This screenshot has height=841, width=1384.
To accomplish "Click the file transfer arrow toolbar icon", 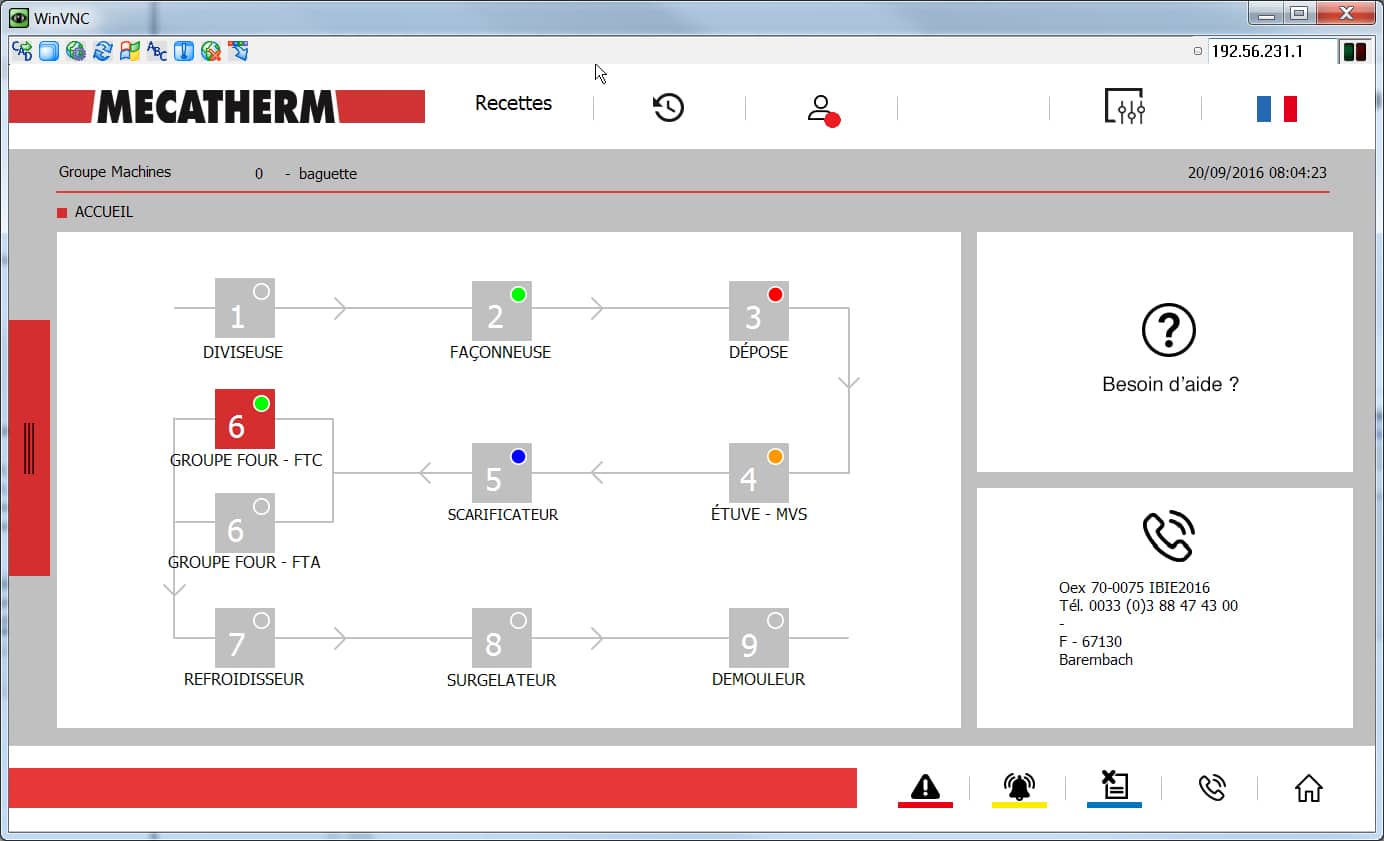I will (238, 51).
